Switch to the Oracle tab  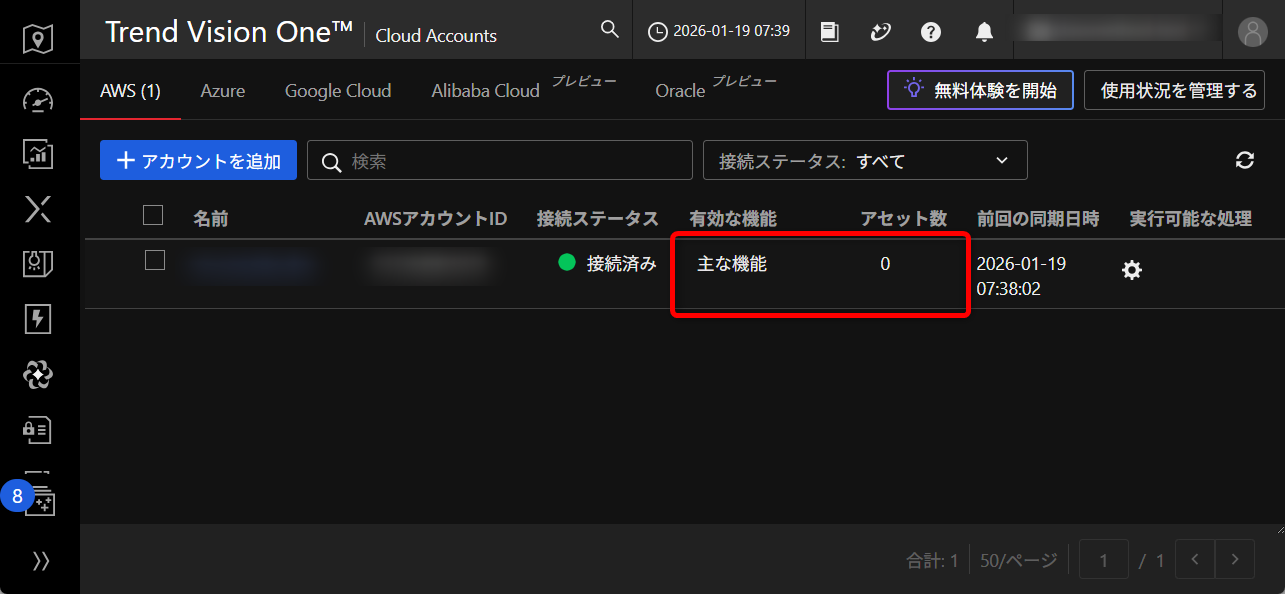click(680, 91)
